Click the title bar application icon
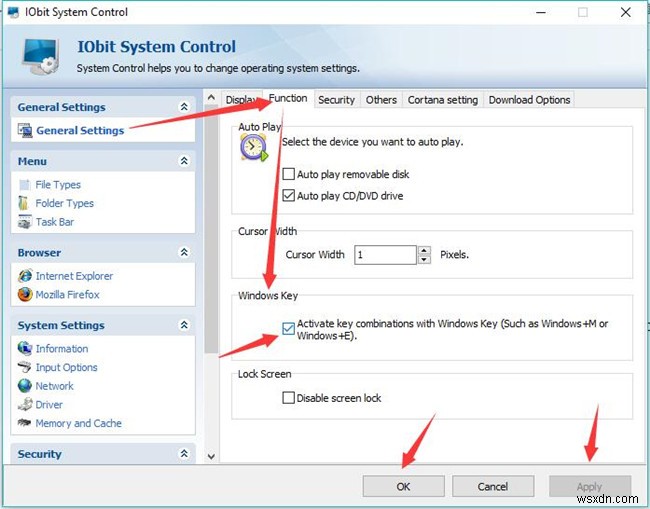The image size is (650, 509). pyautogui.click(x=13, y=12)
